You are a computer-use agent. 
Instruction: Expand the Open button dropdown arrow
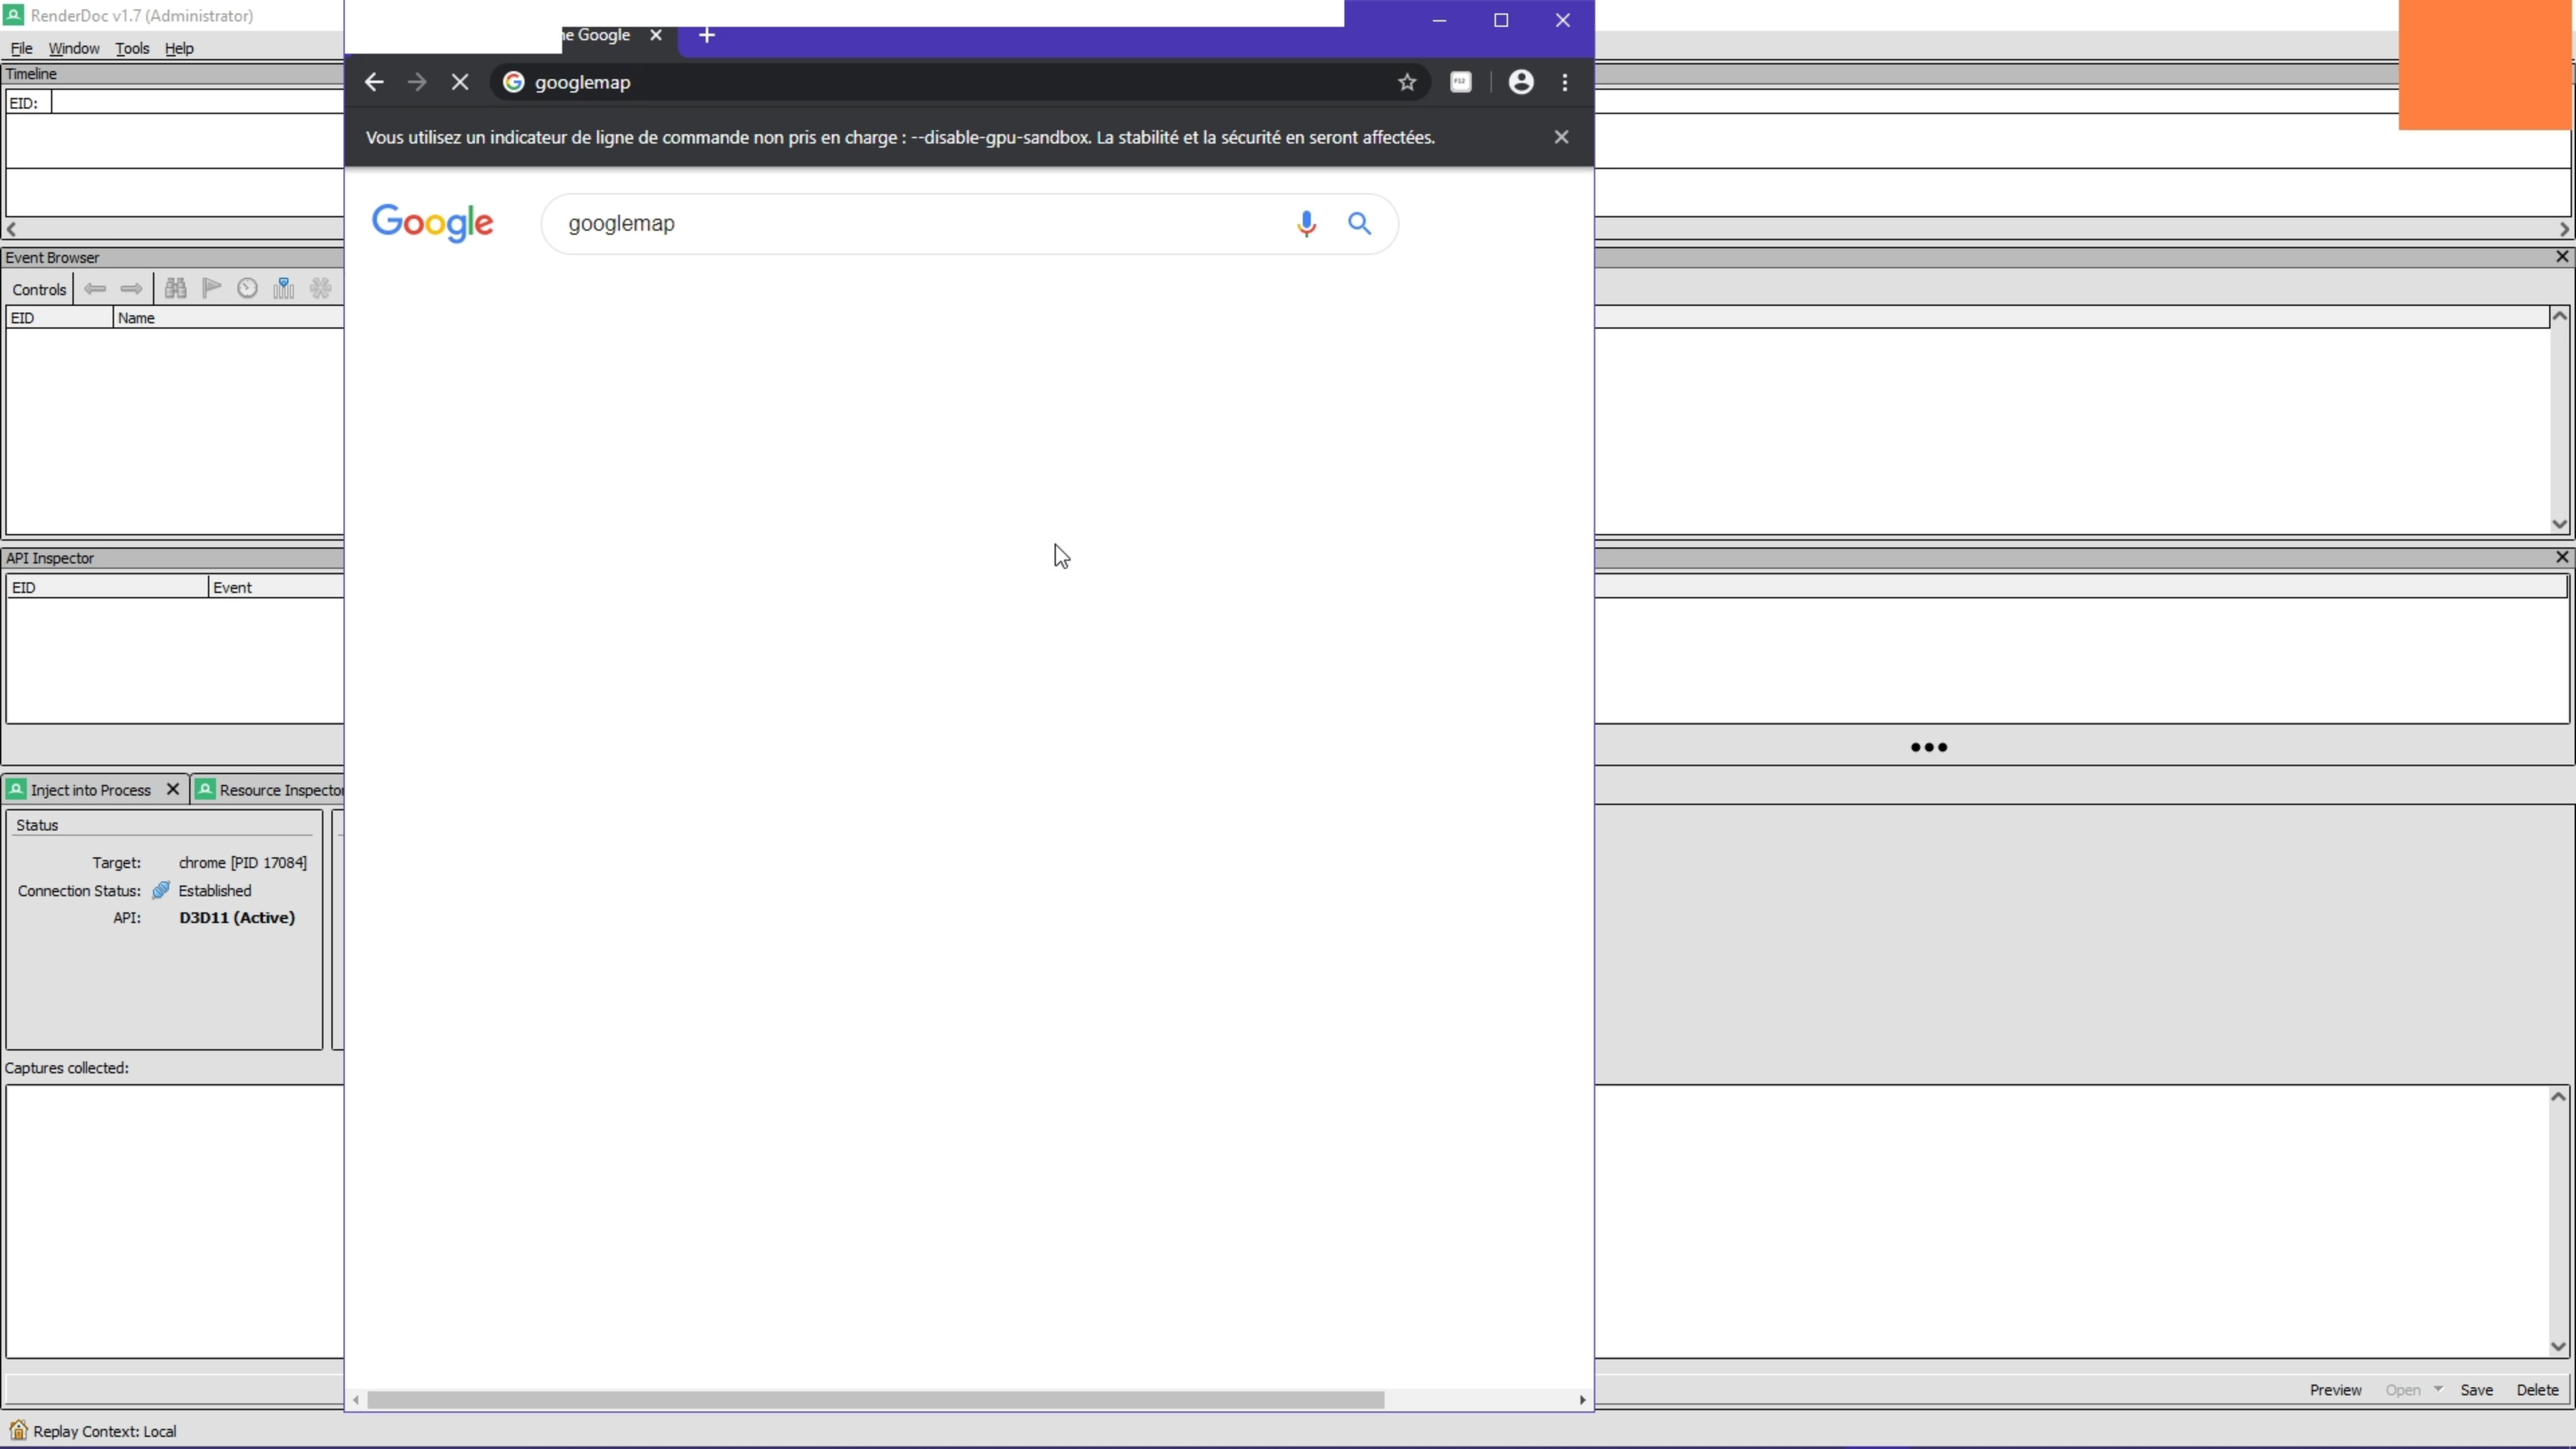point(2438,1389)
